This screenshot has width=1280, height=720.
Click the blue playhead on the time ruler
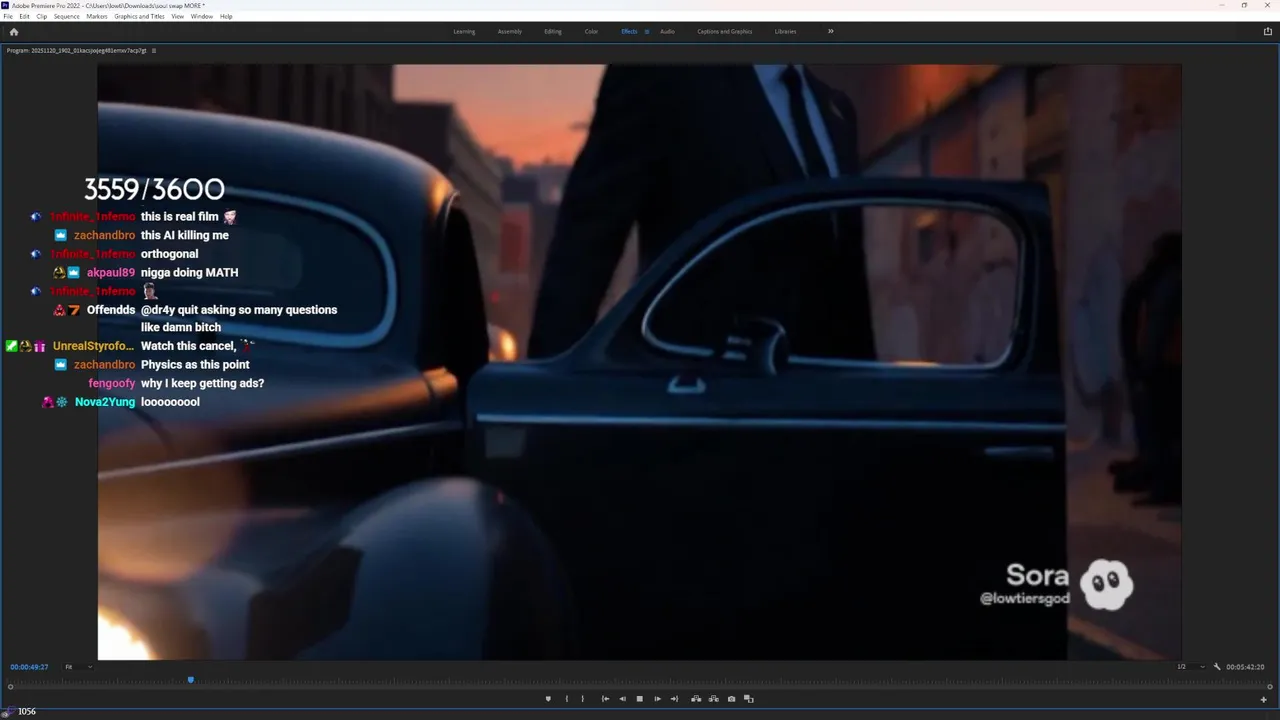point(190,680)
